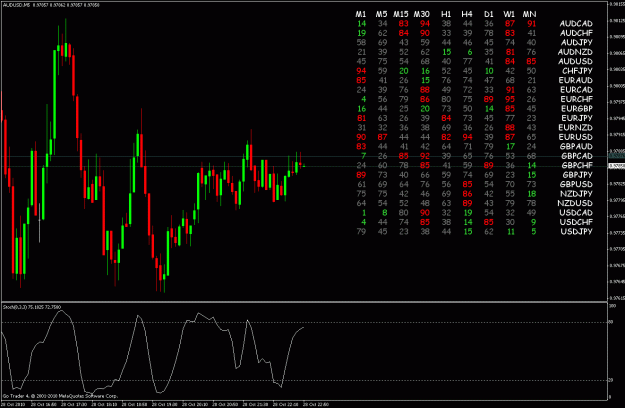Select the EURGBP pair label
This screenshot has height=408, width=625.
pyautogui.click(x=577, y=109)
